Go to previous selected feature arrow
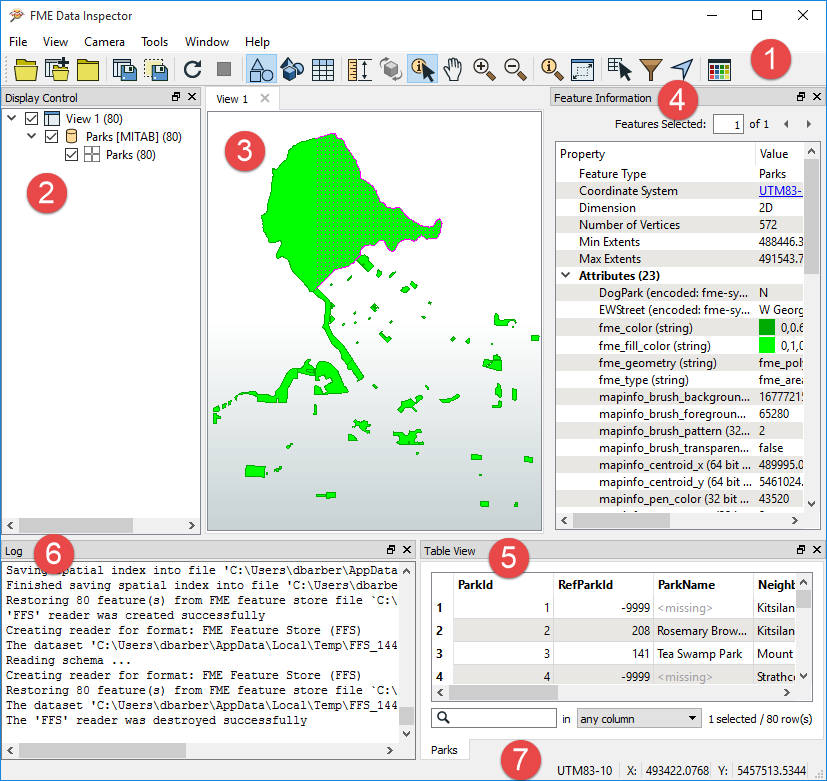 (x=786, y=124)
